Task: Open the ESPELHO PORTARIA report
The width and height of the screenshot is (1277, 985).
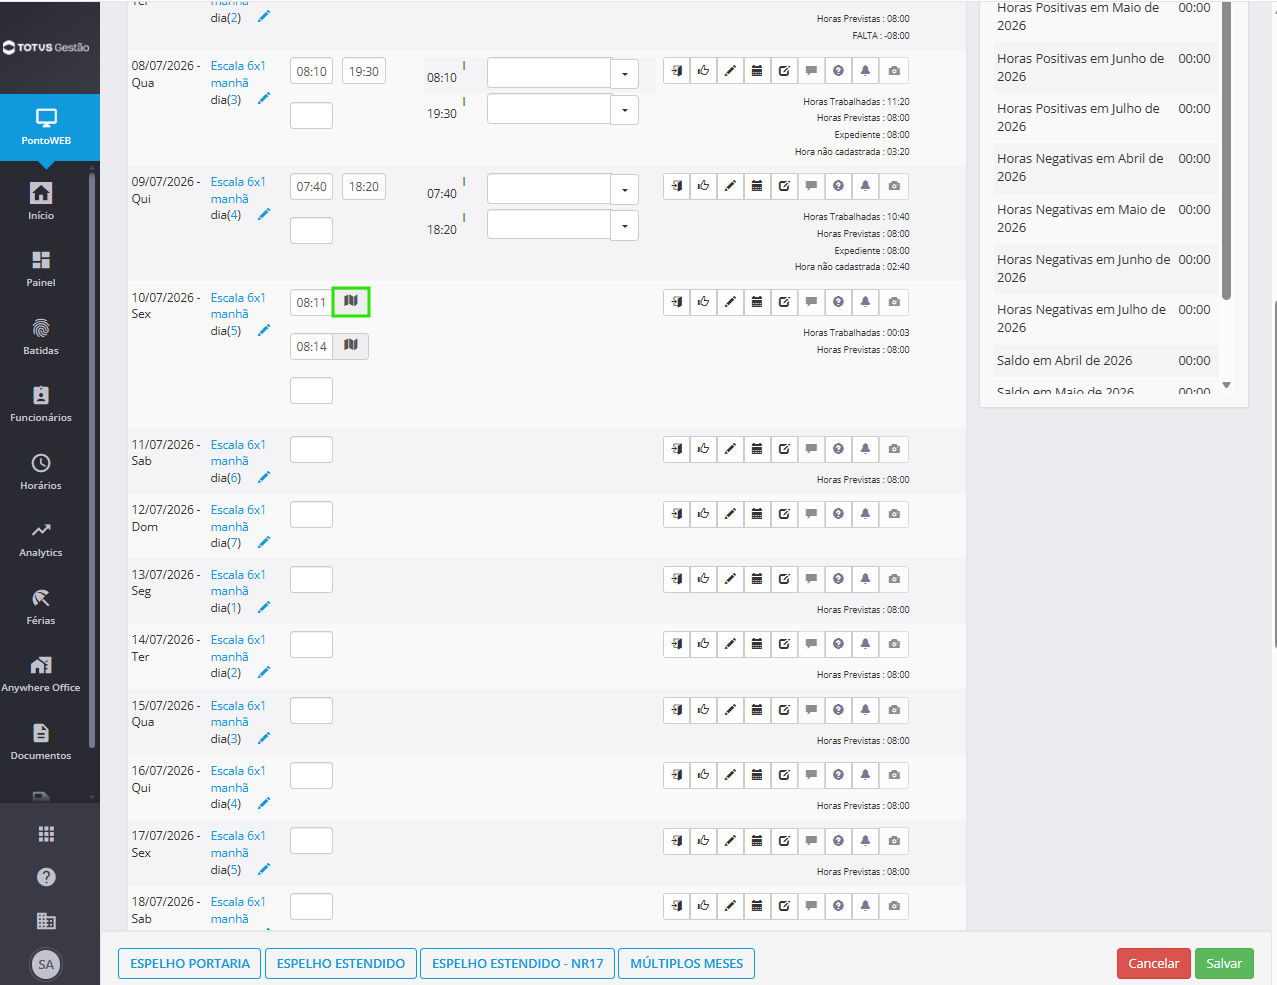Action: 190,964
